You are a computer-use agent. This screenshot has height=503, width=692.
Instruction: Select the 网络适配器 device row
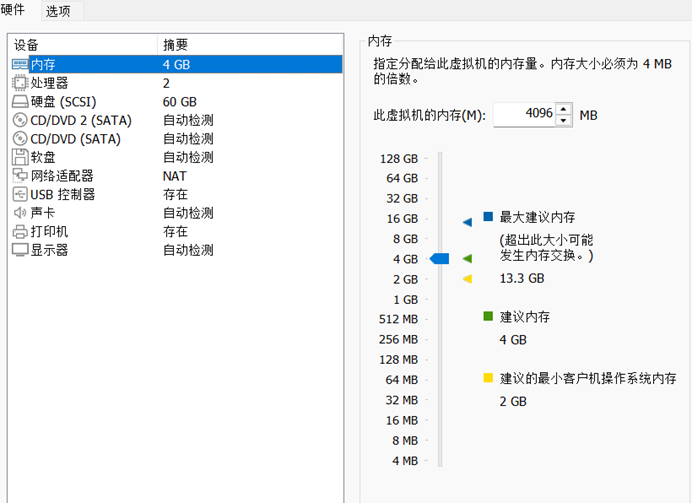tap(177, 176)
